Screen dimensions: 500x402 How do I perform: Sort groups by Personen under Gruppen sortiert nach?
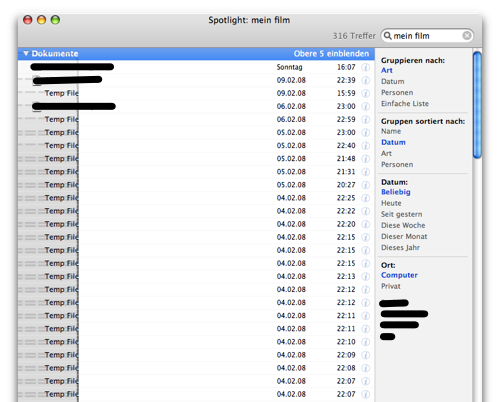(x=397, y=164)
